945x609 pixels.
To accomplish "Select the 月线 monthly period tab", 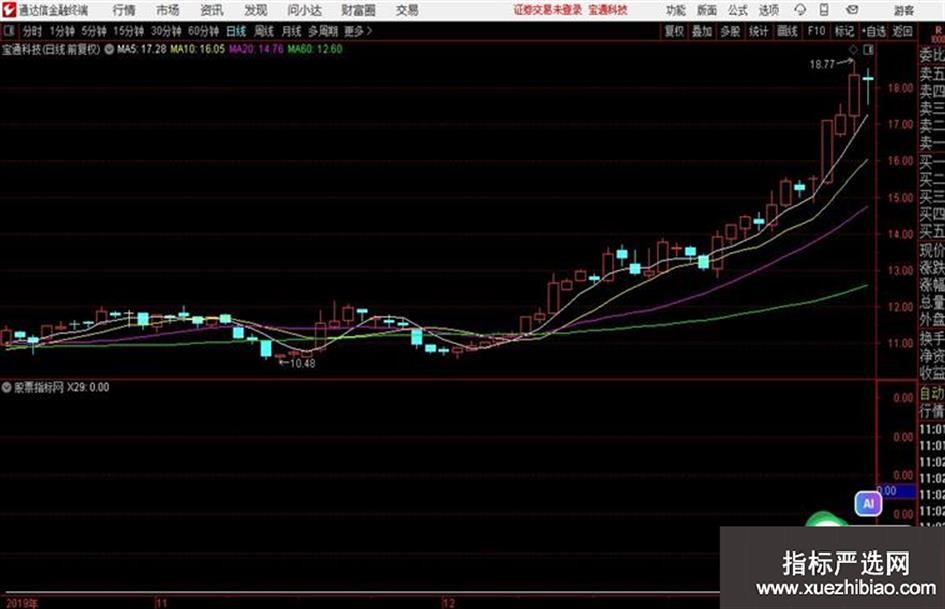I will click(x=292, y=31).
